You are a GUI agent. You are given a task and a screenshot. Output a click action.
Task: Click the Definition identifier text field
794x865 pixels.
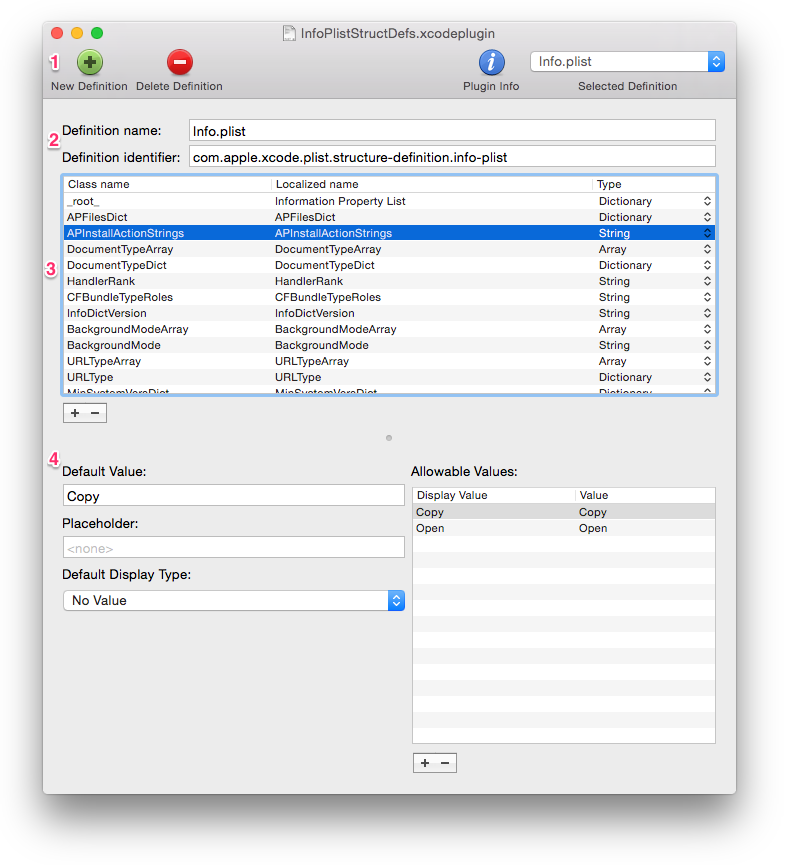tap(452, 156)
